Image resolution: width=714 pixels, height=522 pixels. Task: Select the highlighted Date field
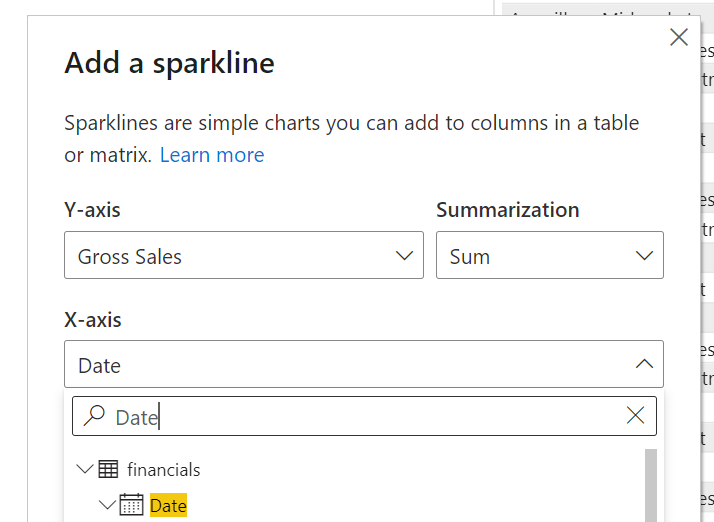(168, 506)
